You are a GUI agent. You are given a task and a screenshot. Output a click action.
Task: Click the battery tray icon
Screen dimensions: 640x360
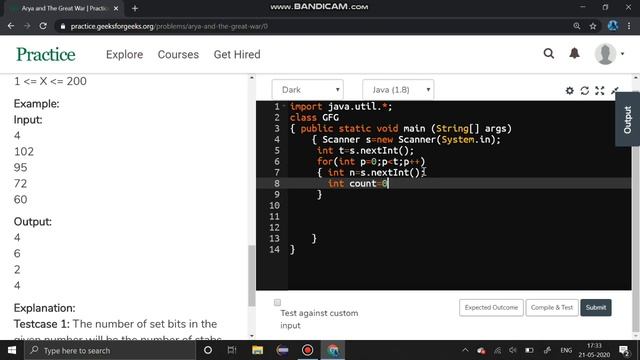pyautogui.click(x=529, y=350)
